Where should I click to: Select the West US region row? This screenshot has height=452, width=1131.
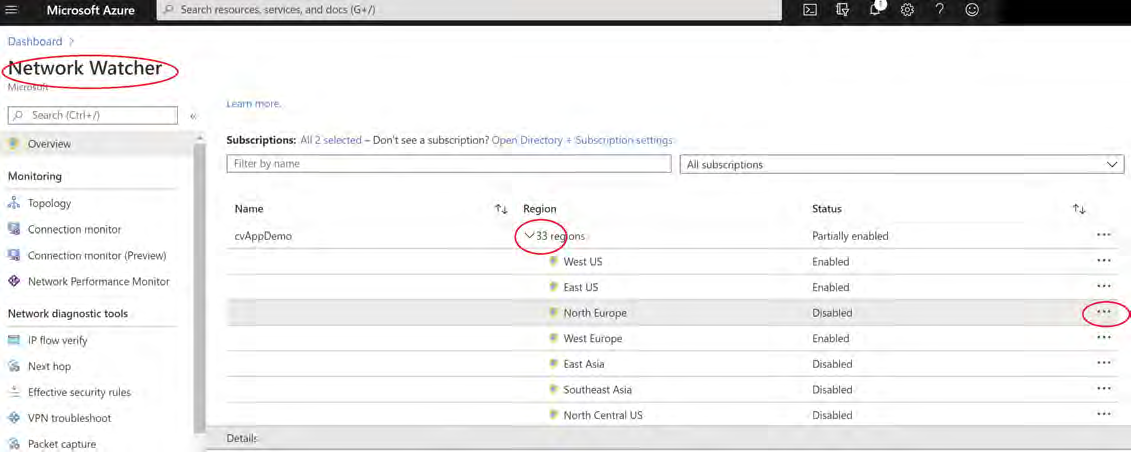pyautogui.click(x=673, y=262)
